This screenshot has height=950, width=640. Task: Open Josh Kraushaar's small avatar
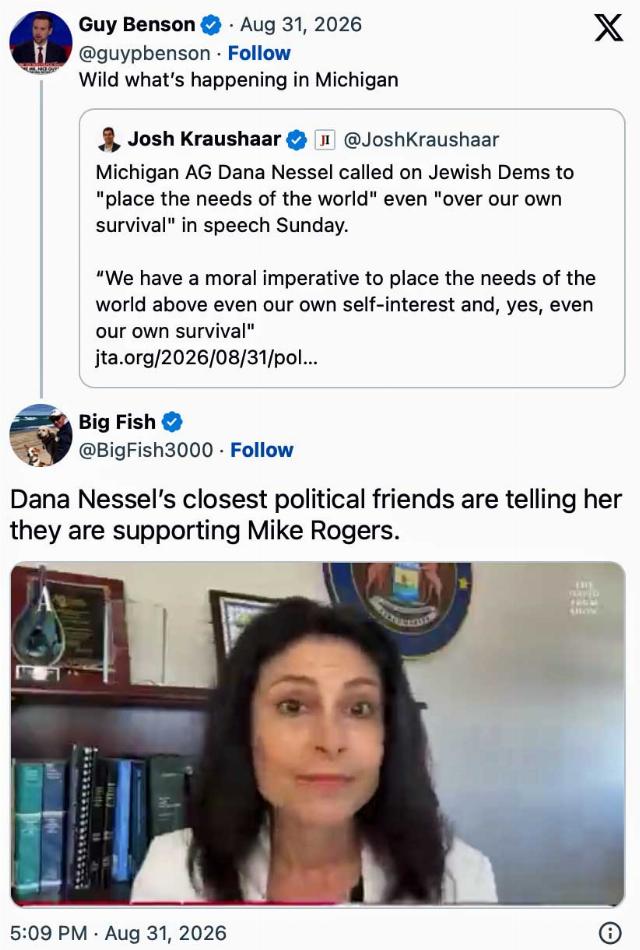(109, 139)
